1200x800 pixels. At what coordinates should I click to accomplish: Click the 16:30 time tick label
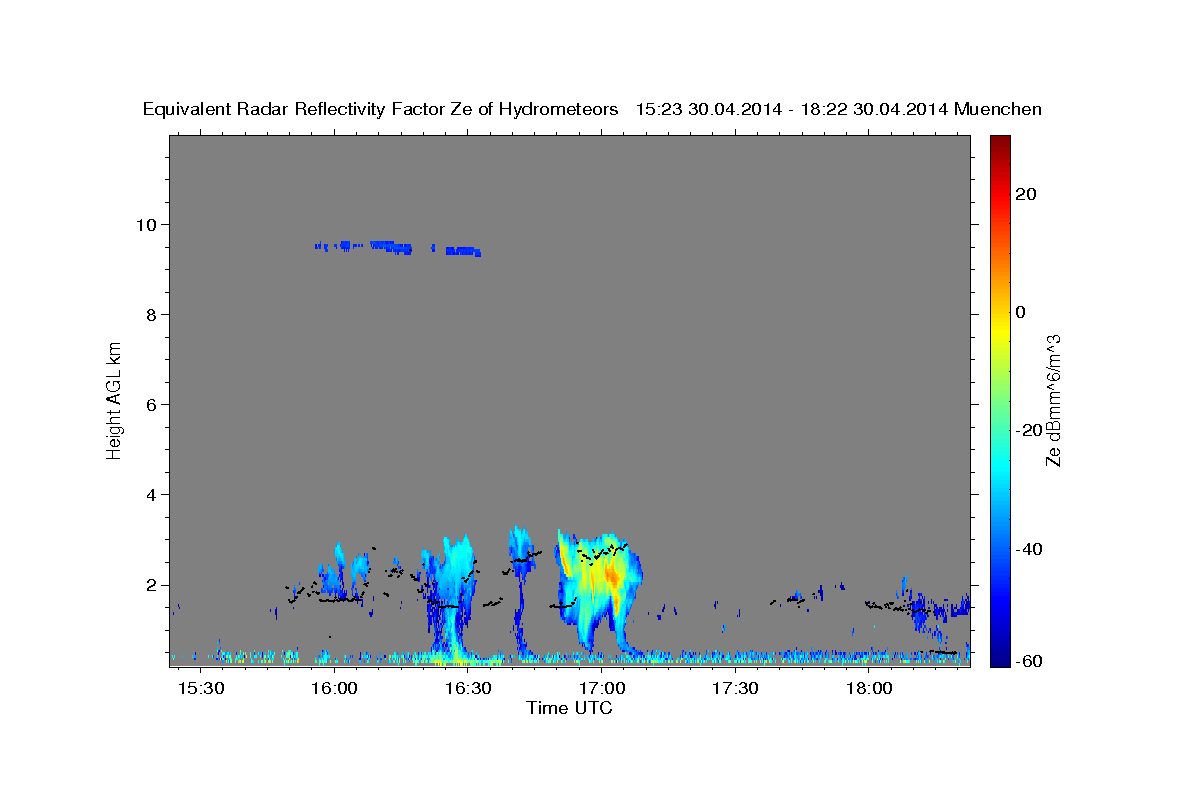pyautogui.click(x=468, y=688)
